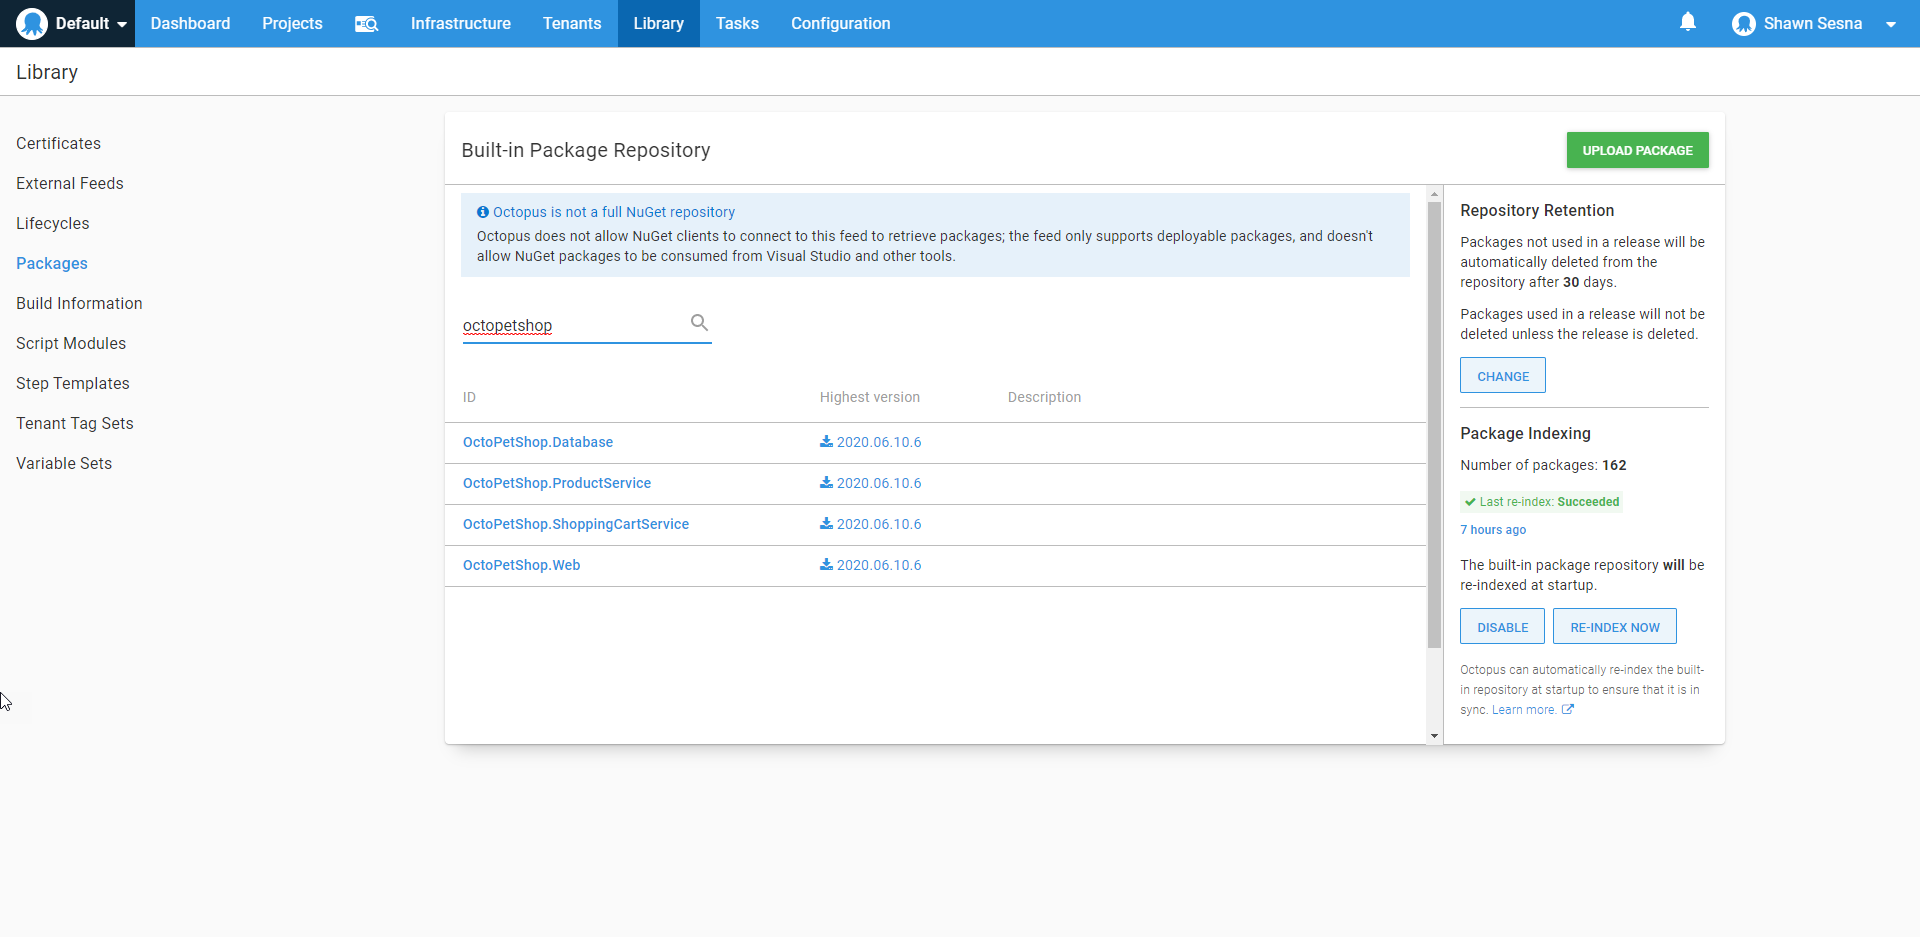Focus the package search field containing octopetshop
This screenshot has width=1920, height=937.
(570, 326)
